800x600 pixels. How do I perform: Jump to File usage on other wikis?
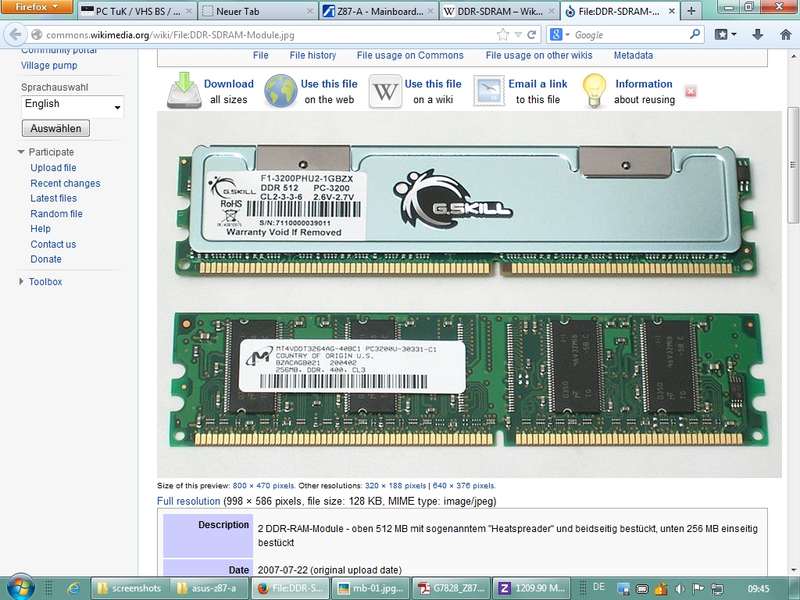point(539,55)
